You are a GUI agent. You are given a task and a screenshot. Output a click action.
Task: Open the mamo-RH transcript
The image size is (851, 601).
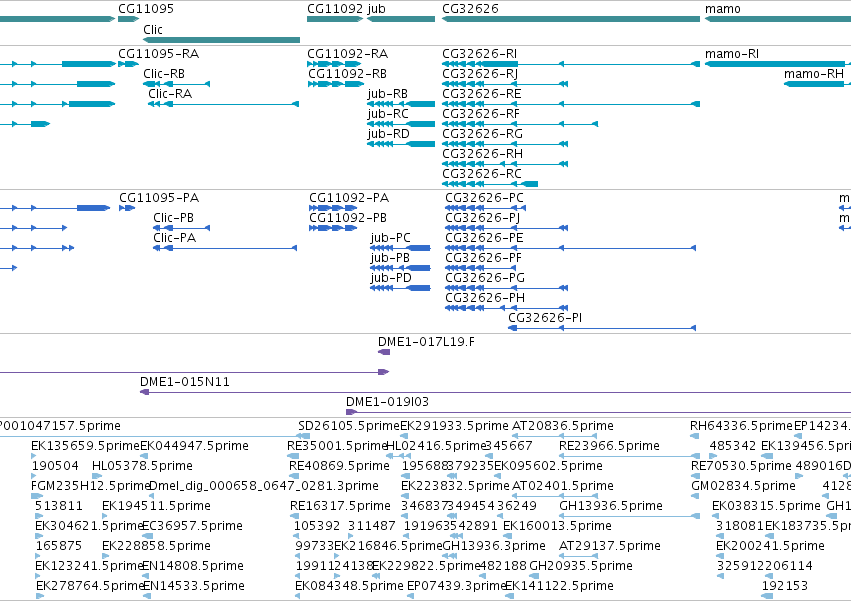(814, 74)
